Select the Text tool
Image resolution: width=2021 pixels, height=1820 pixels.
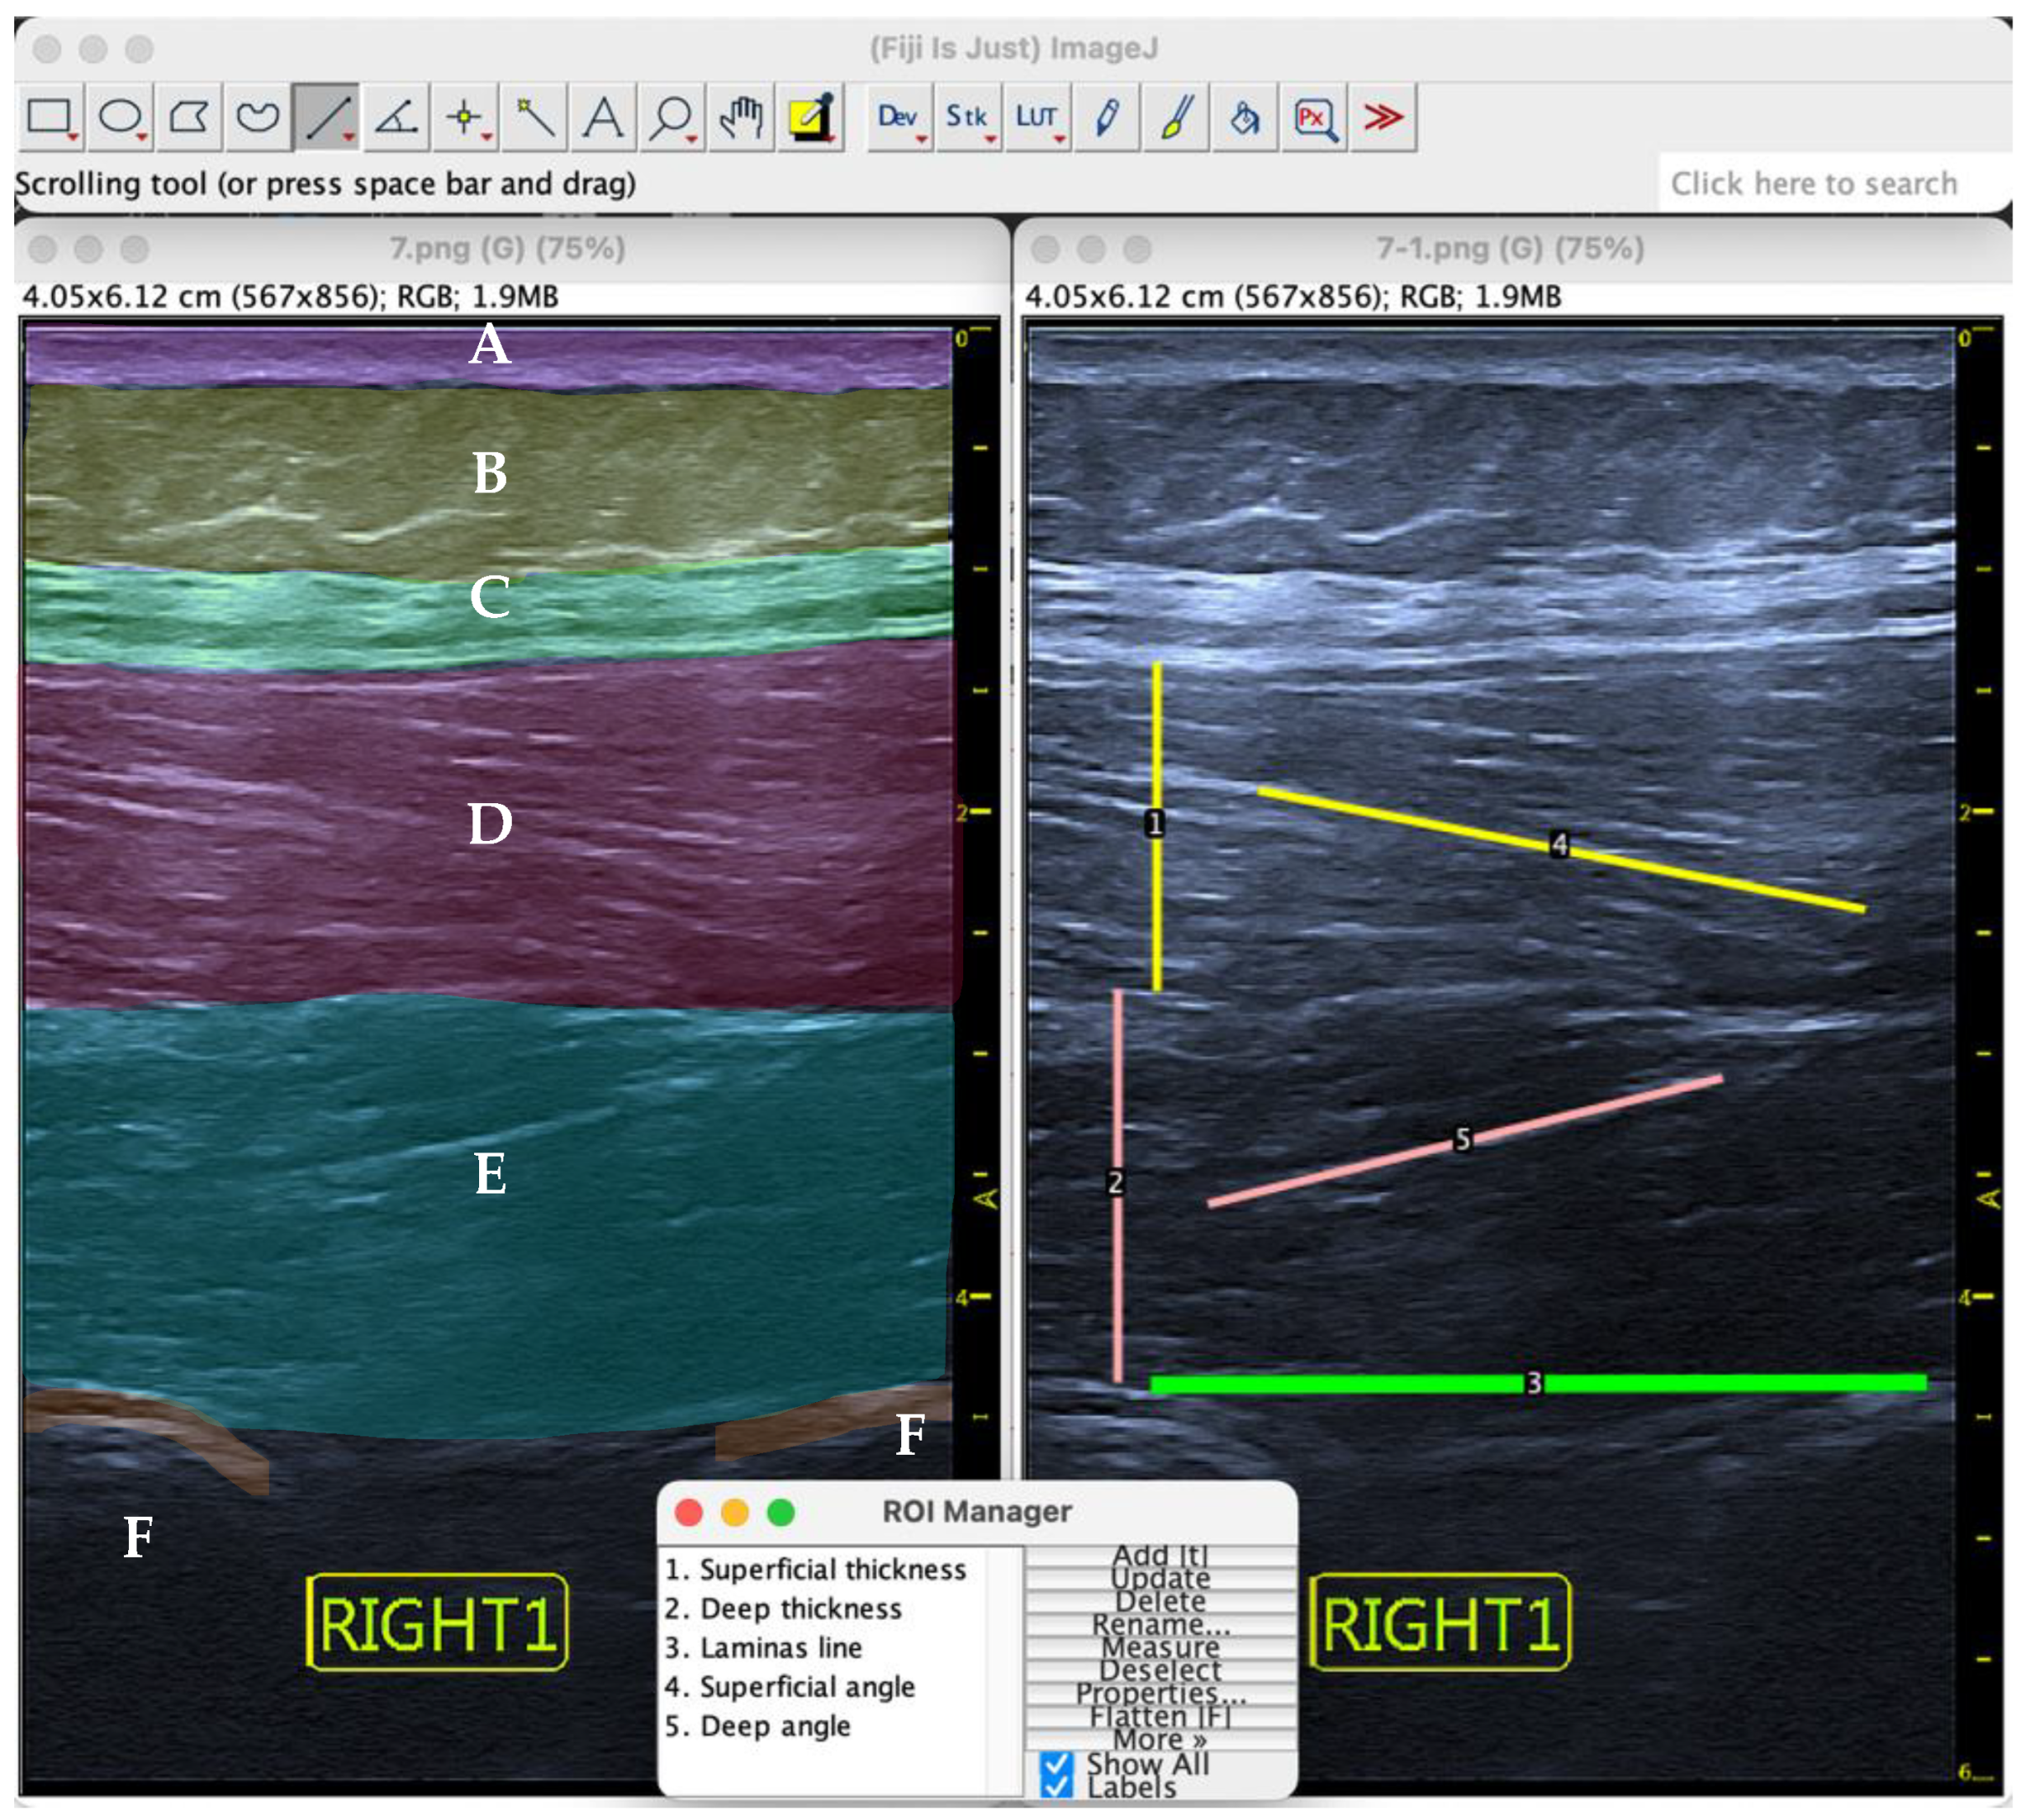coord(603,117)
